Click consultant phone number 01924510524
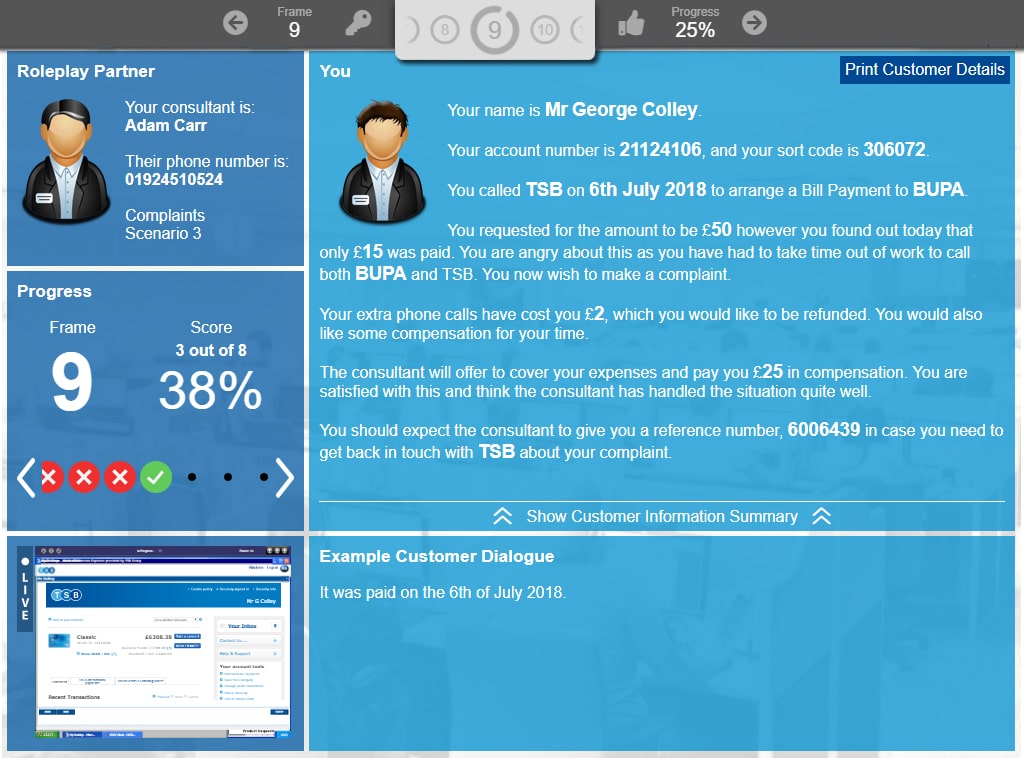Image resolution: width=1024 pixels, height=758 pixels. point(174,180)
